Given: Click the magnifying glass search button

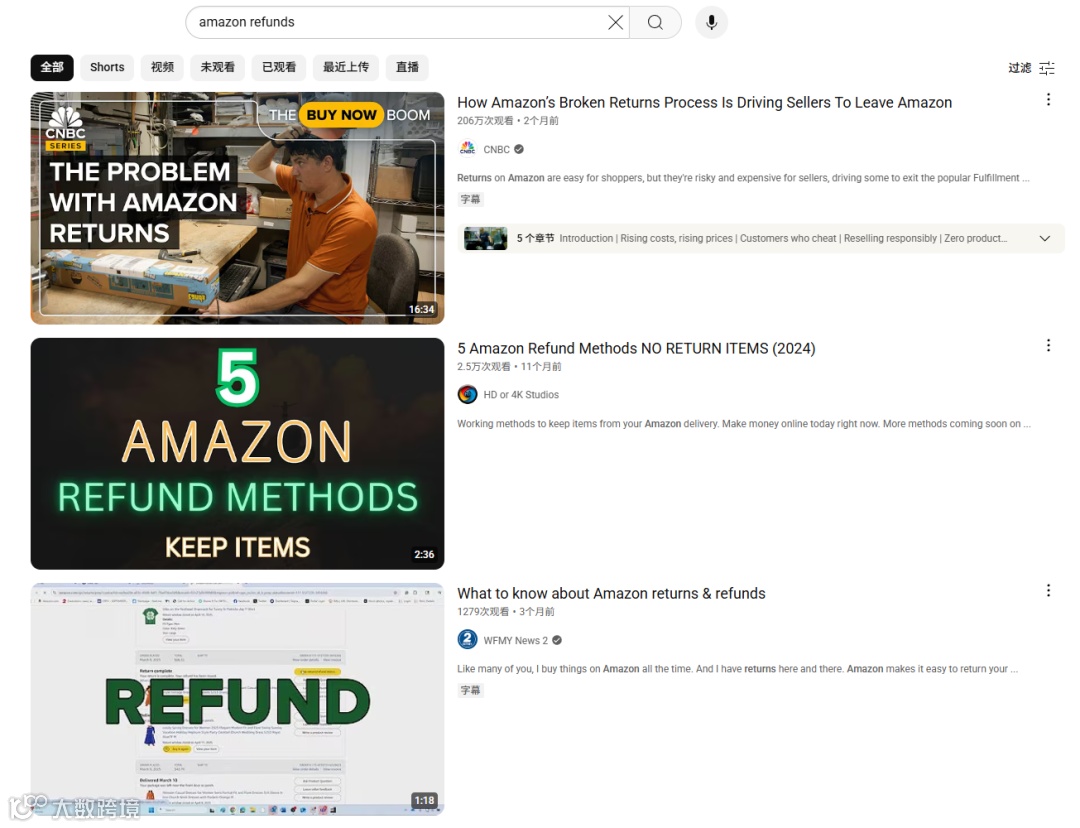Looking at the screenshot, I should [x=655, y=22].
